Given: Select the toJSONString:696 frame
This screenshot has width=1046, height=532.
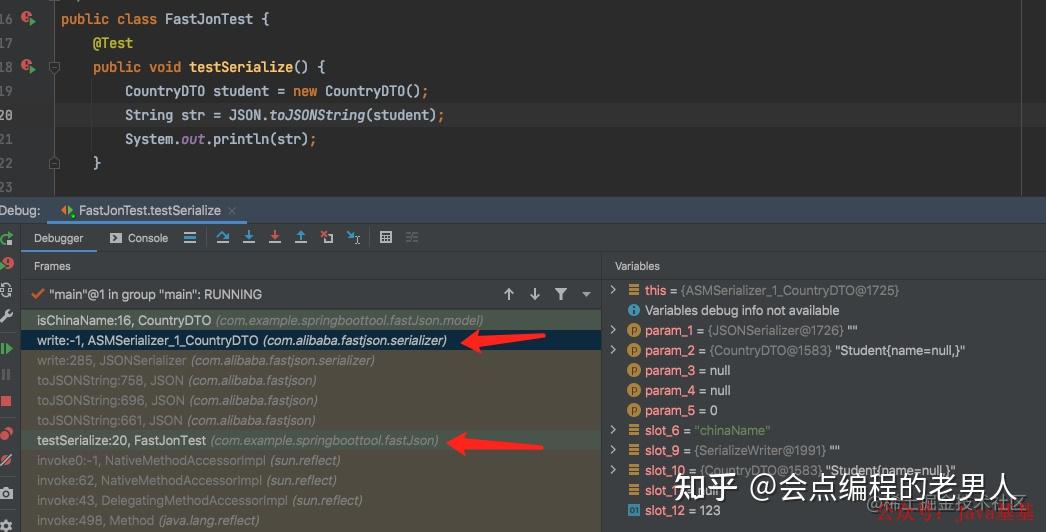Looking at the screenshot, I should pos(311,401).
